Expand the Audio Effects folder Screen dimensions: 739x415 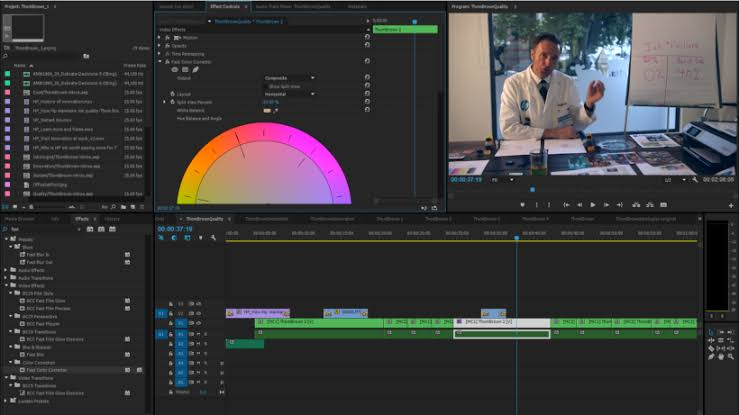pyautogui.click(x=6, y=270)
